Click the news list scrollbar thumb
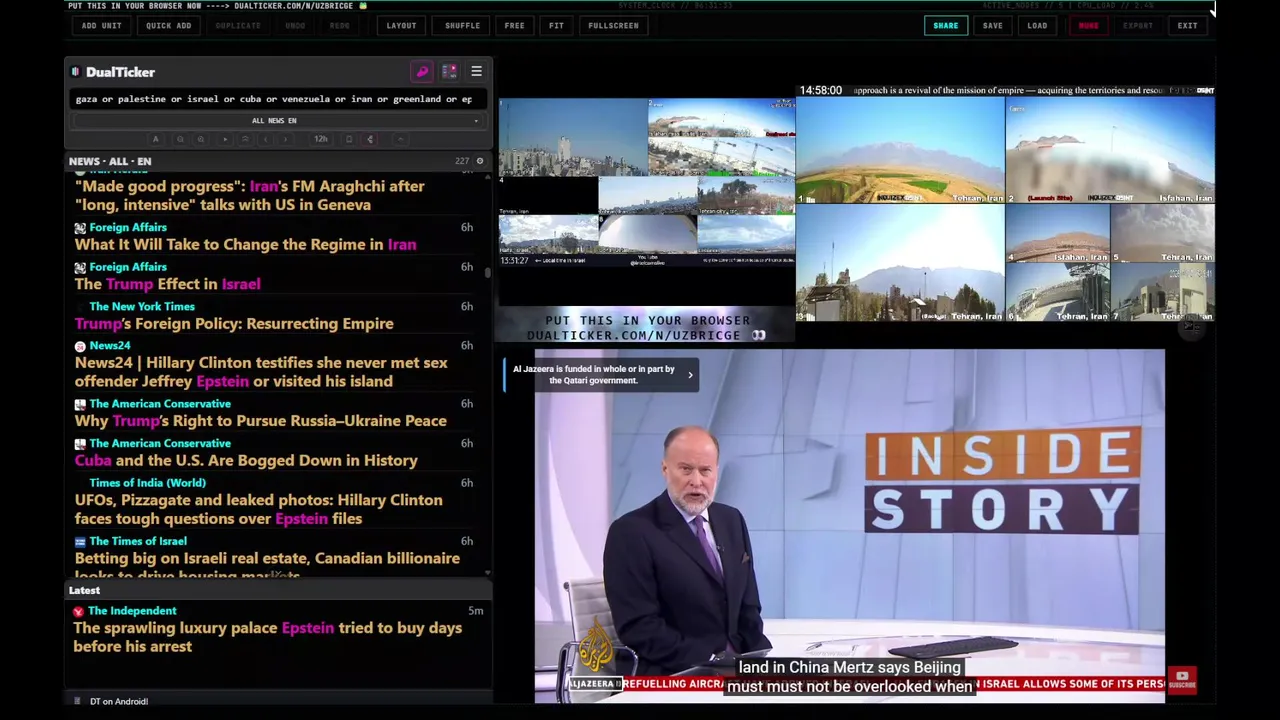The image size is (1280, 720). [488, 272]
